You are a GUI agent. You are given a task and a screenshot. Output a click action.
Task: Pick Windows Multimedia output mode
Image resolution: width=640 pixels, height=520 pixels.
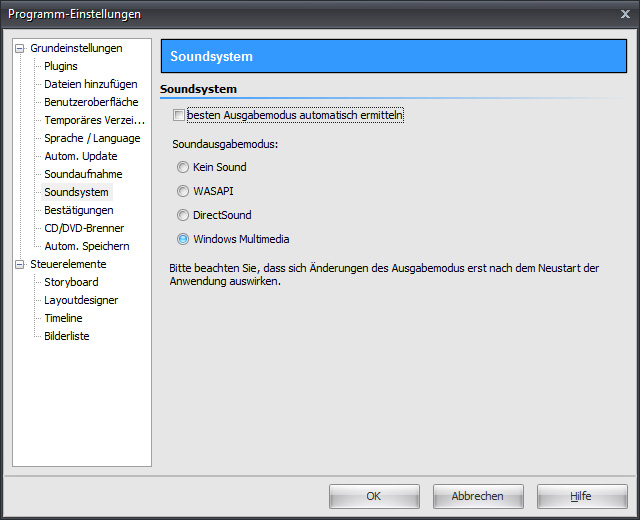(183, 239)
